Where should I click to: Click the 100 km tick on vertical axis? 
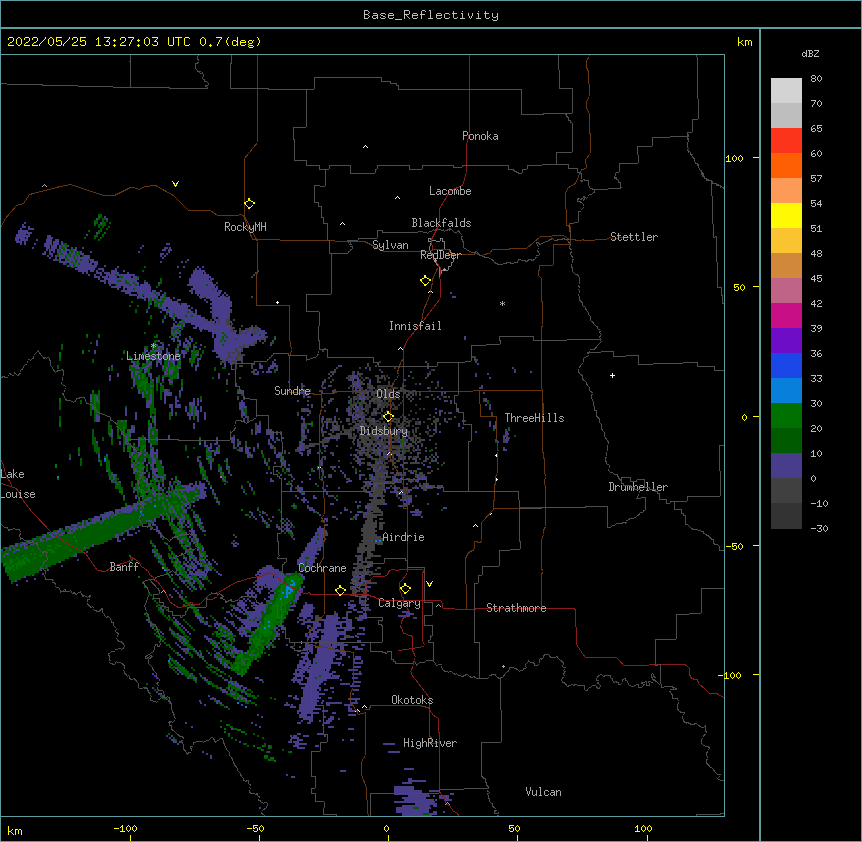(x=734, y=158)
